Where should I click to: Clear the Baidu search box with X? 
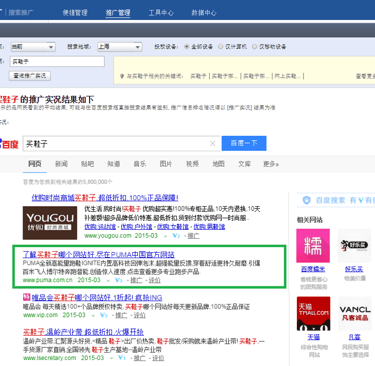click(x=212, y=144)
